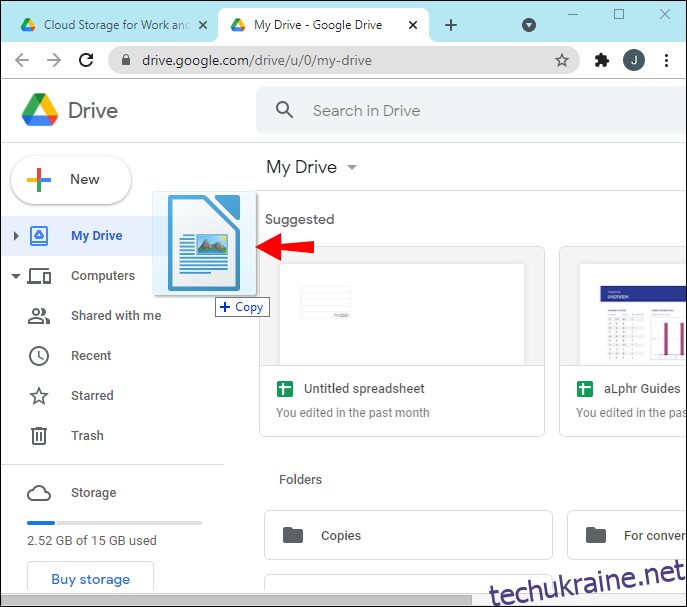The width and height of the screenshot is (687, 607).
Task: Click the tab search circle-arrow icon
Action: pos(529,25)
